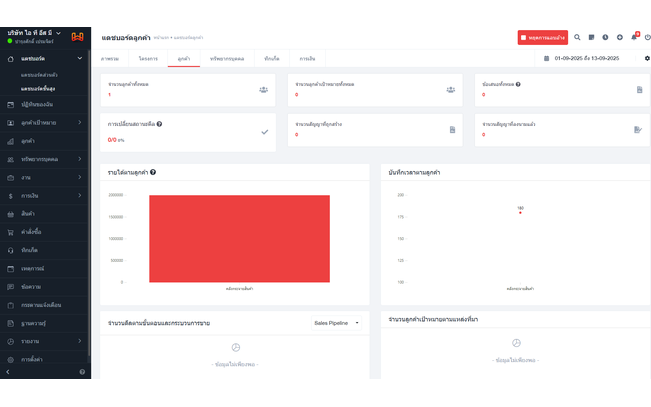651x407 pixels.
Task: Collapse the sidebar with bottom-left arrow
Action: pos(8,372)
